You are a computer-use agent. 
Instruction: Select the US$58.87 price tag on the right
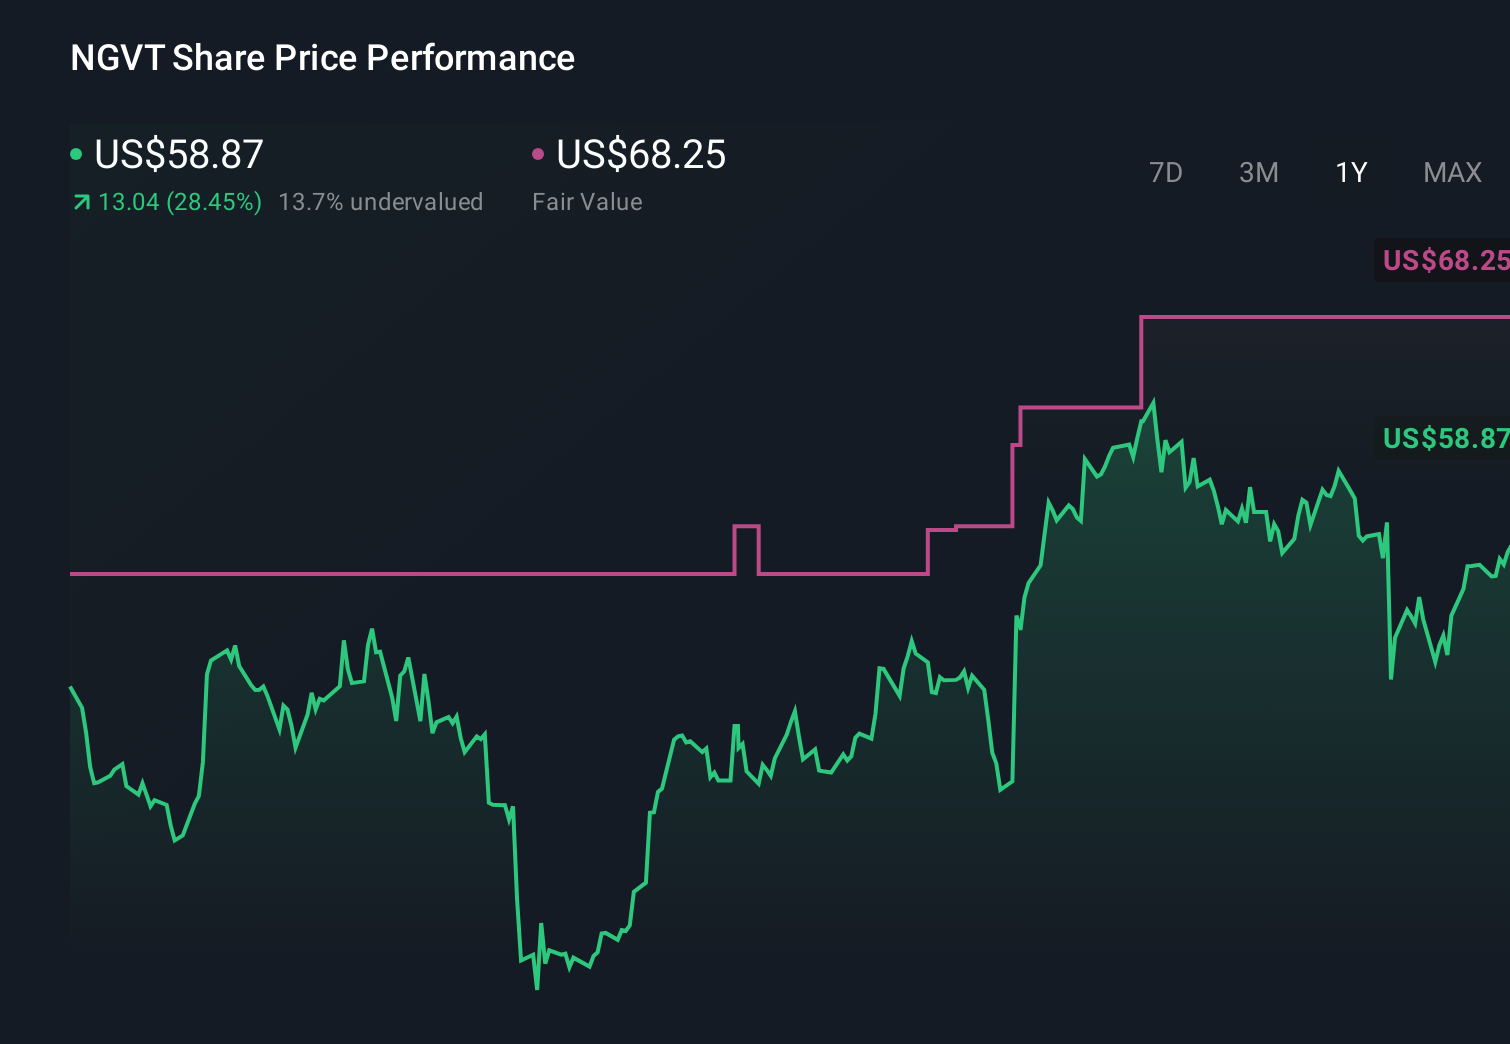click(1444, 438)
